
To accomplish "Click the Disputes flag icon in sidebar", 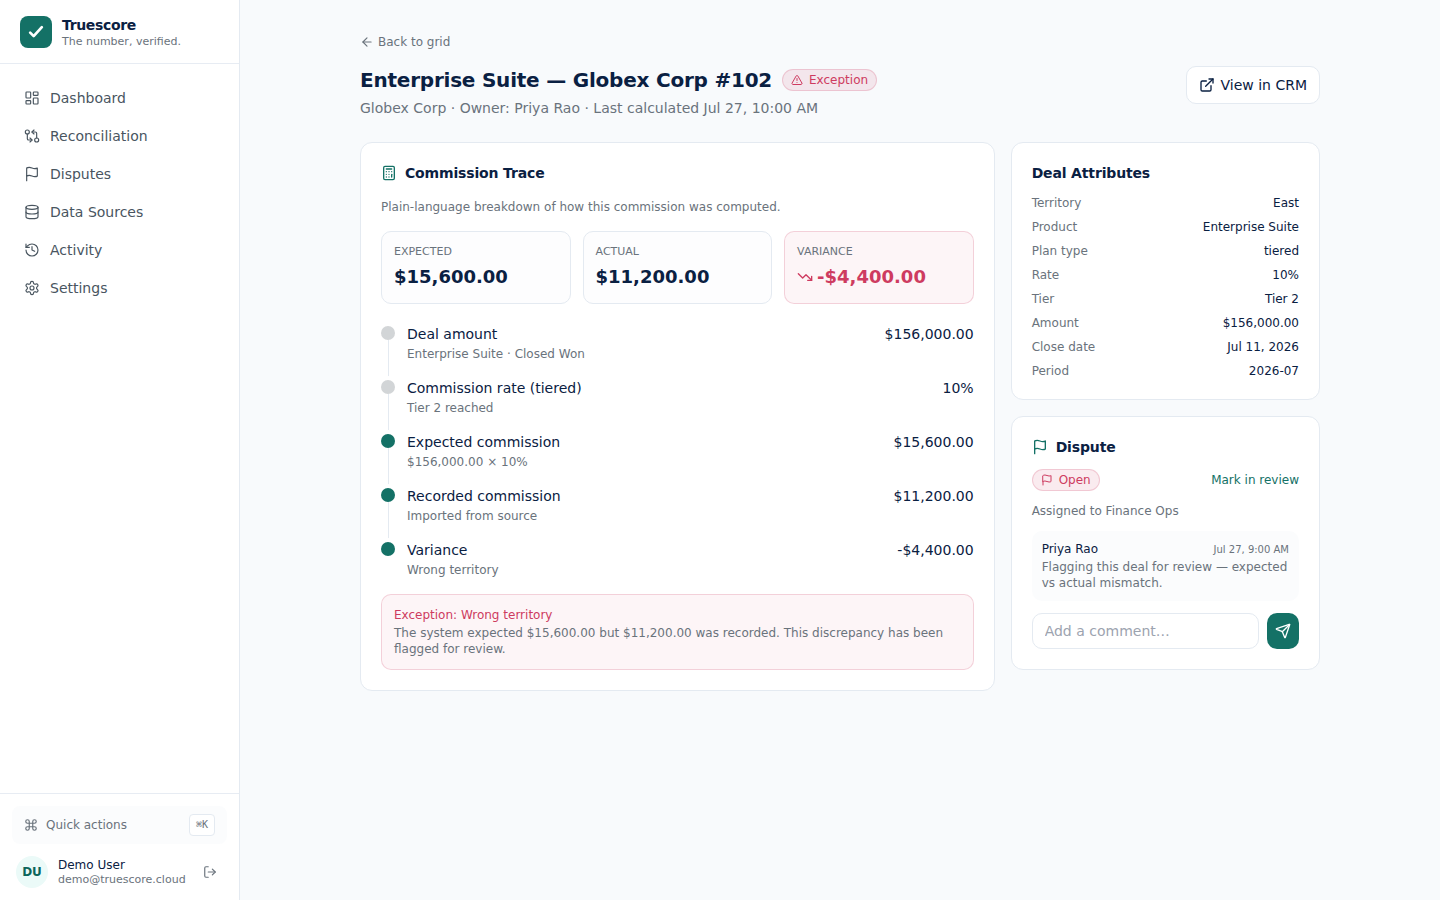I will pos(32,174).
